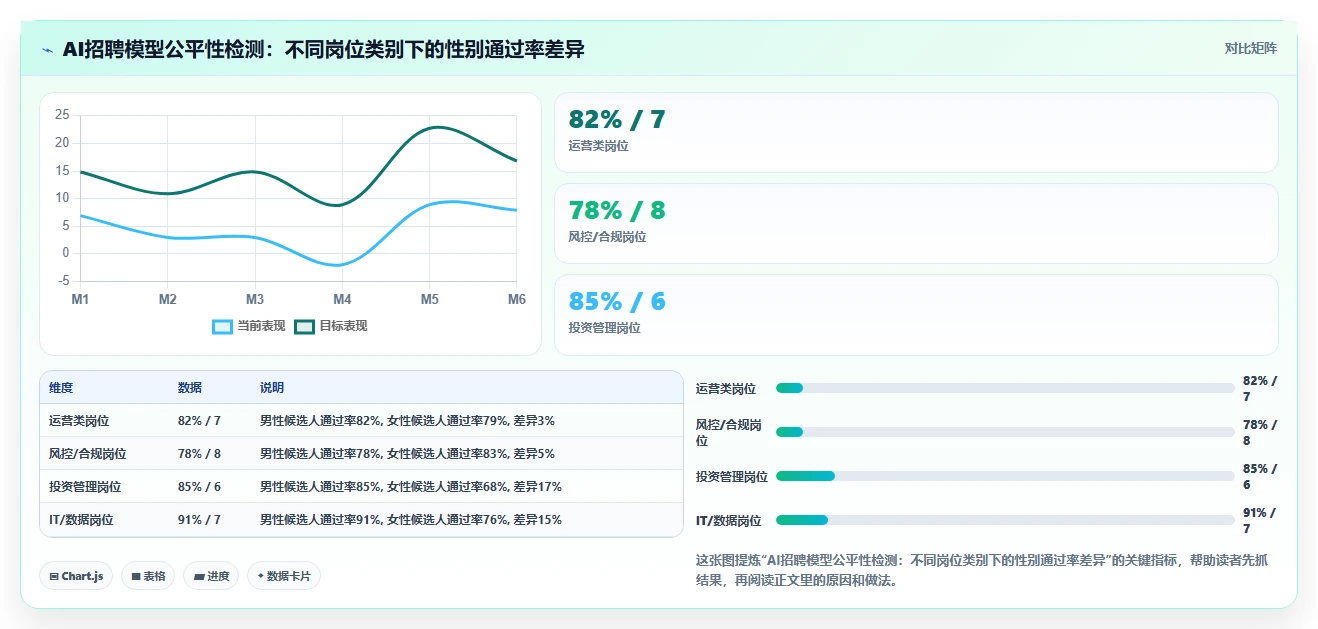Image resolution: width=1318 pixels, height=629 pixels.
Task: Click the 目标表现 line peak near M5
Action: click(x=437, y=127)
